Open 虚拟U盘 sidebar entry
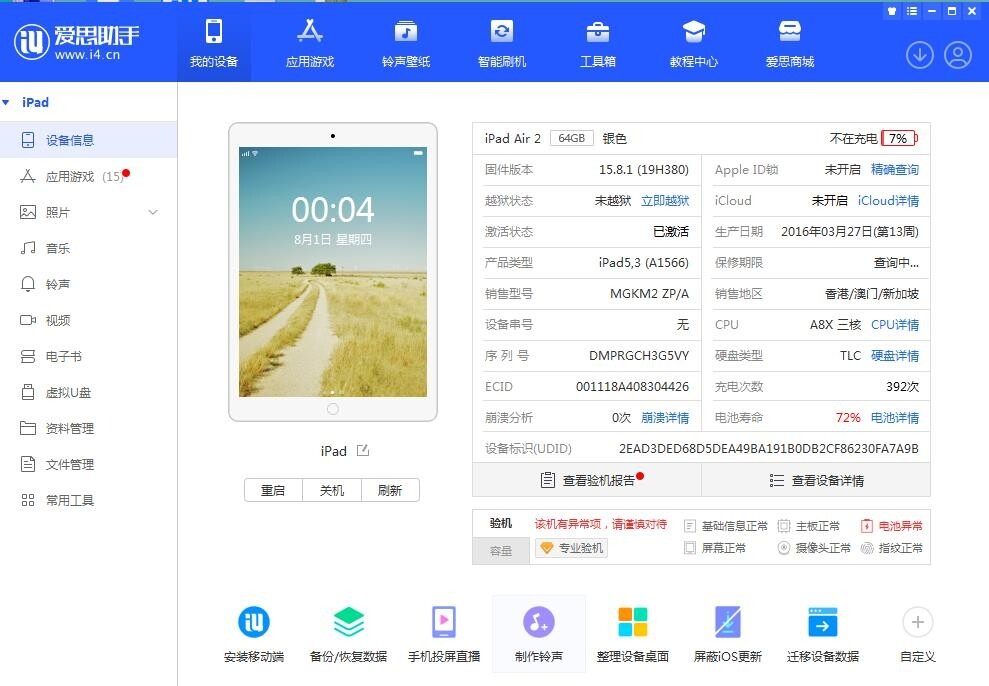 click(x=88, y=392)
